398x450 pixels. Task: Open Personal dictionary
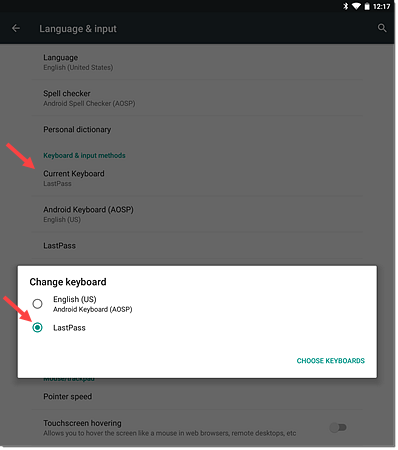pyautogui.click(x=197, y=129)
